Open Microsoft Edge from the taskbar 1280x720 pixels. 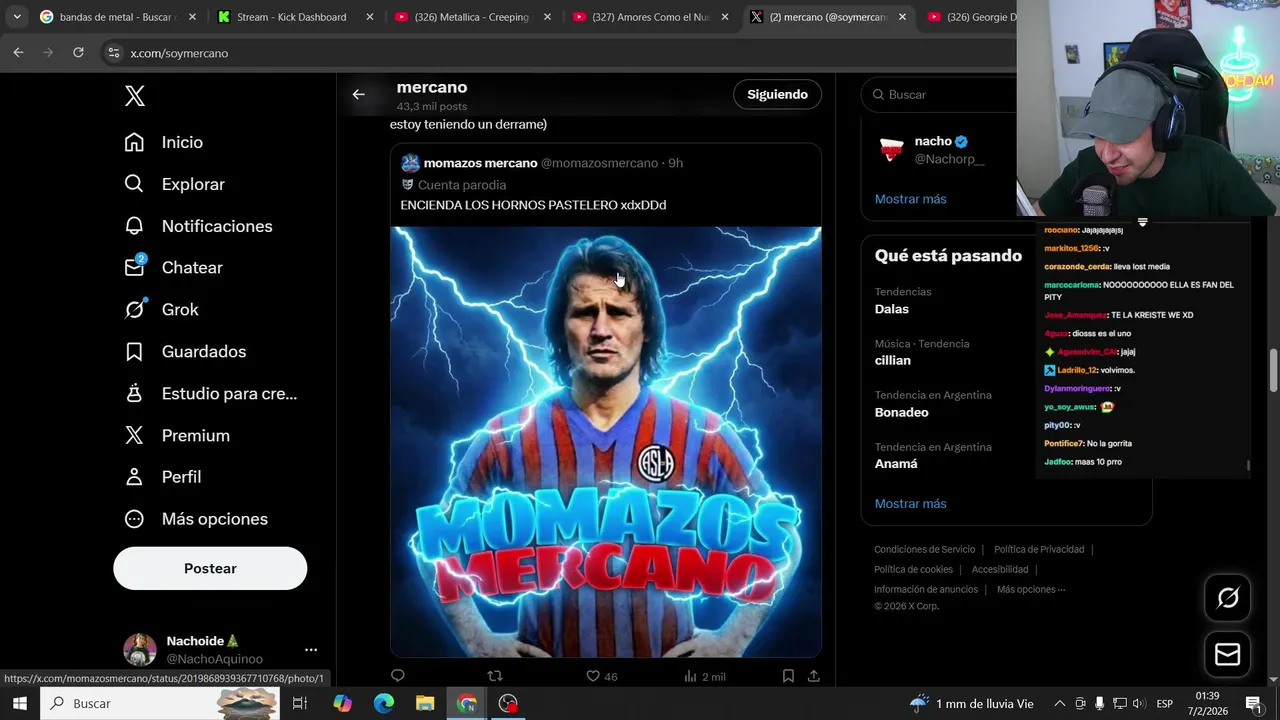coord(384,703)
